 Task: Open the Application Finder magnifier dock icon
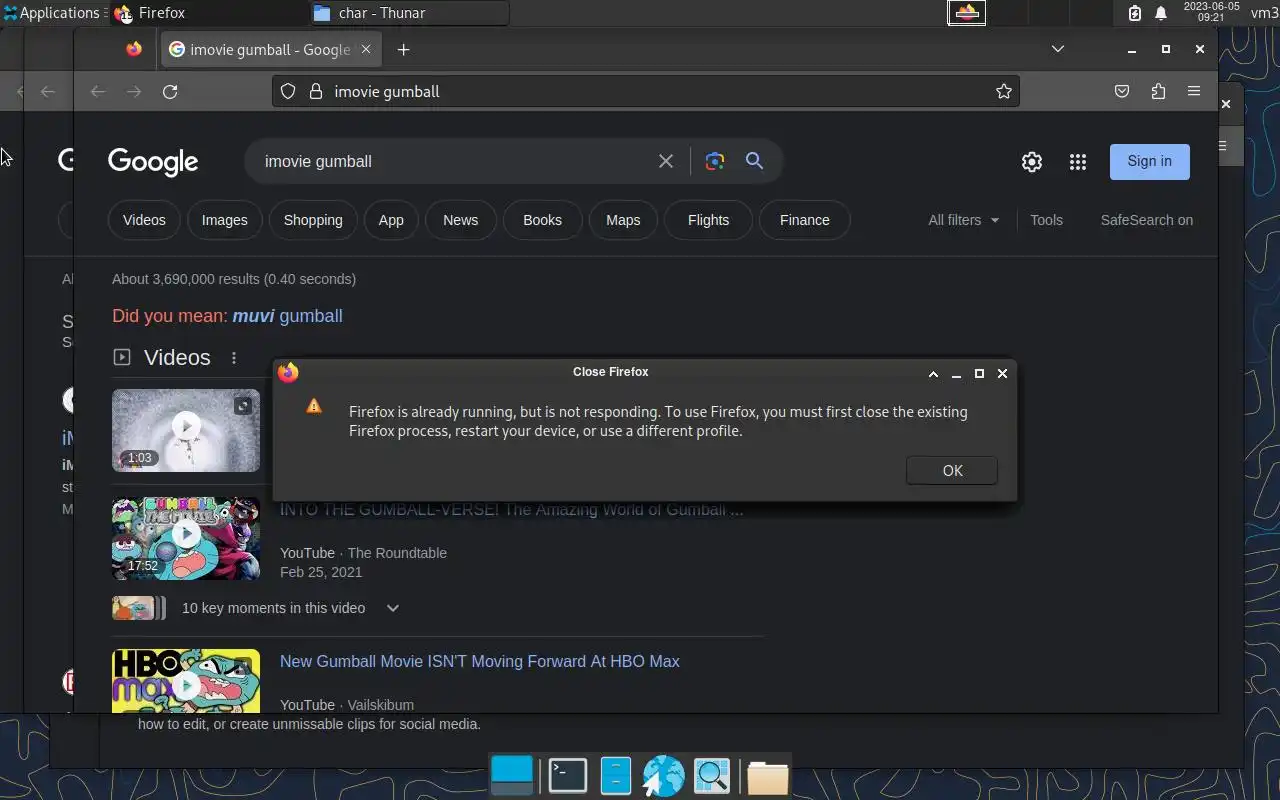[x=712, y=776]
